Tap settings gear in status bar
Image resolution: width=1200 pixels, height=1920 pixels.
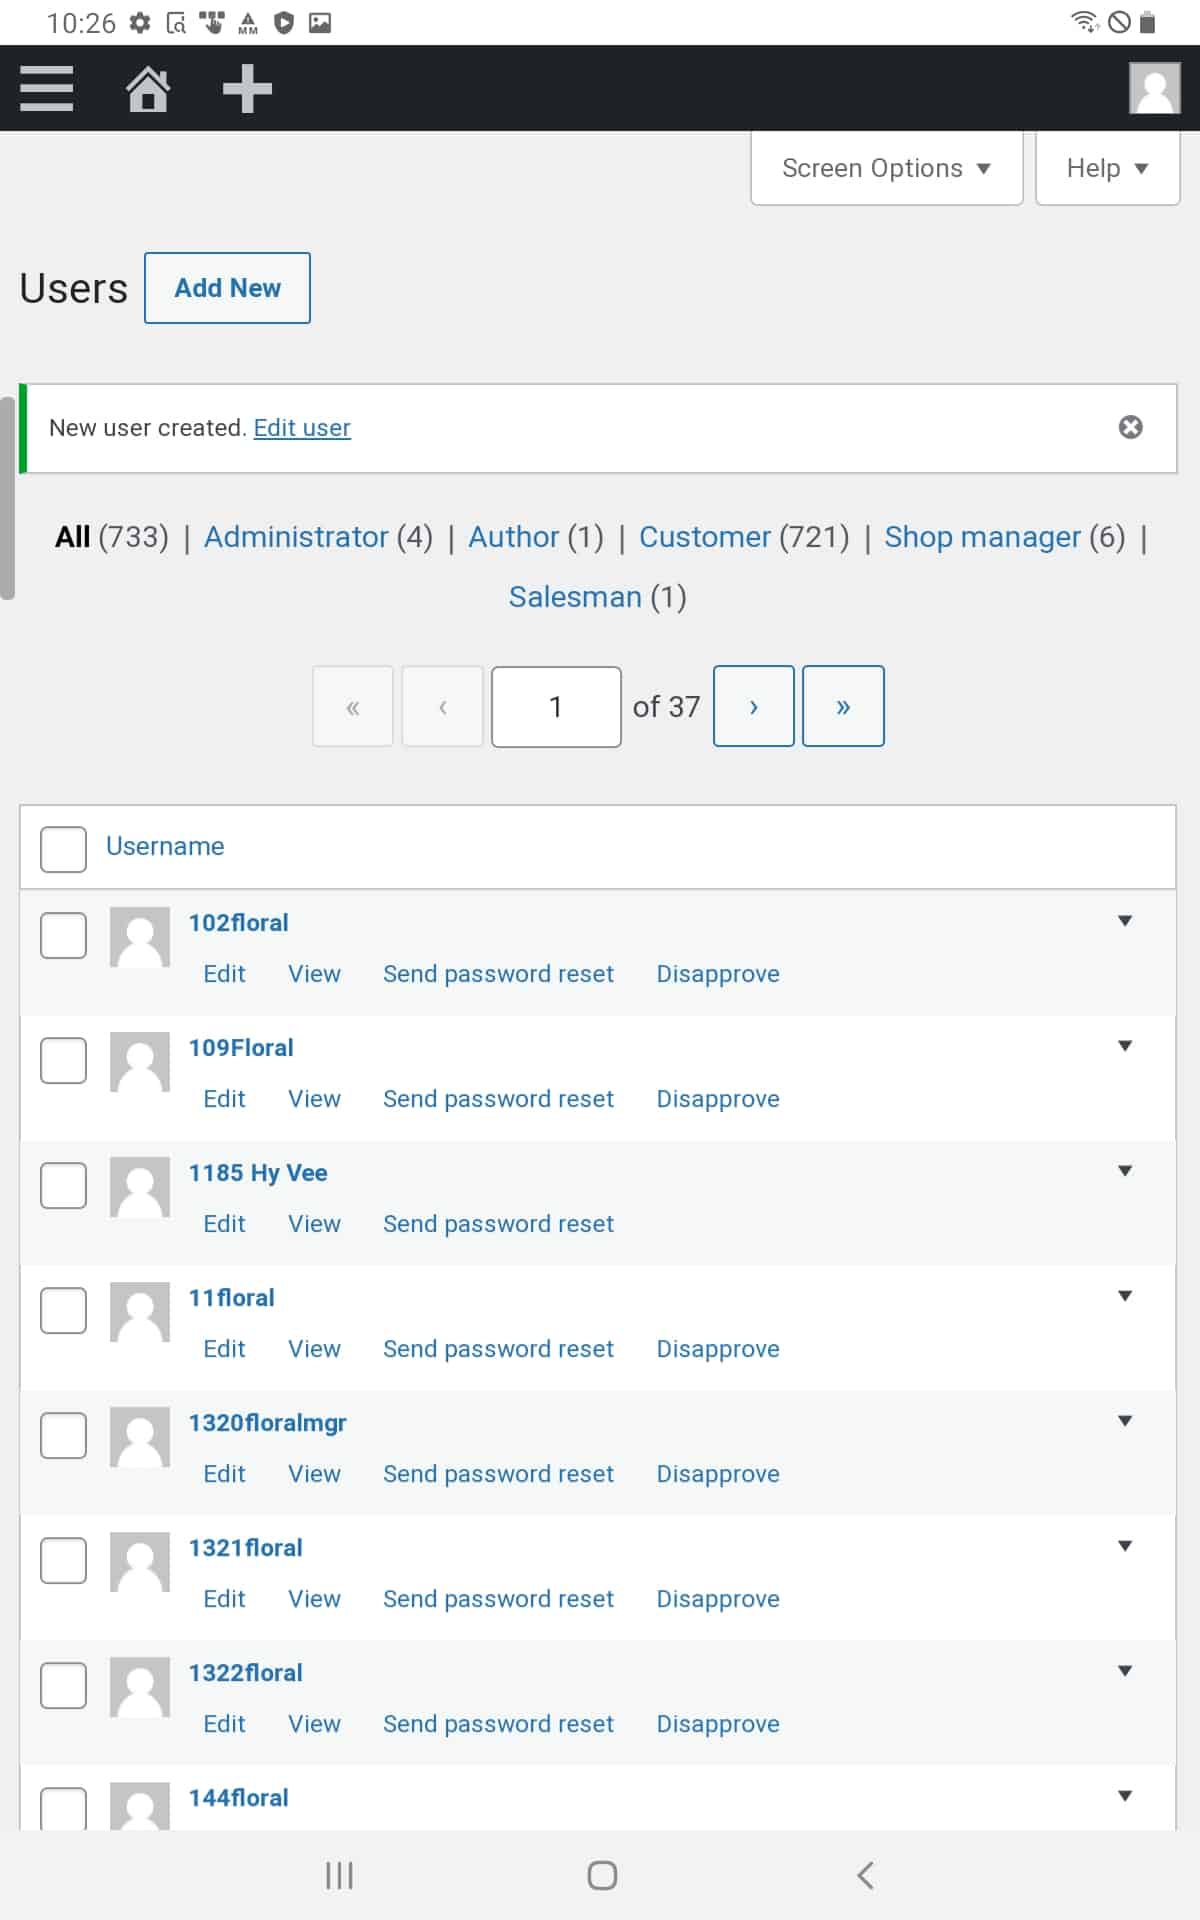(140, 22)
